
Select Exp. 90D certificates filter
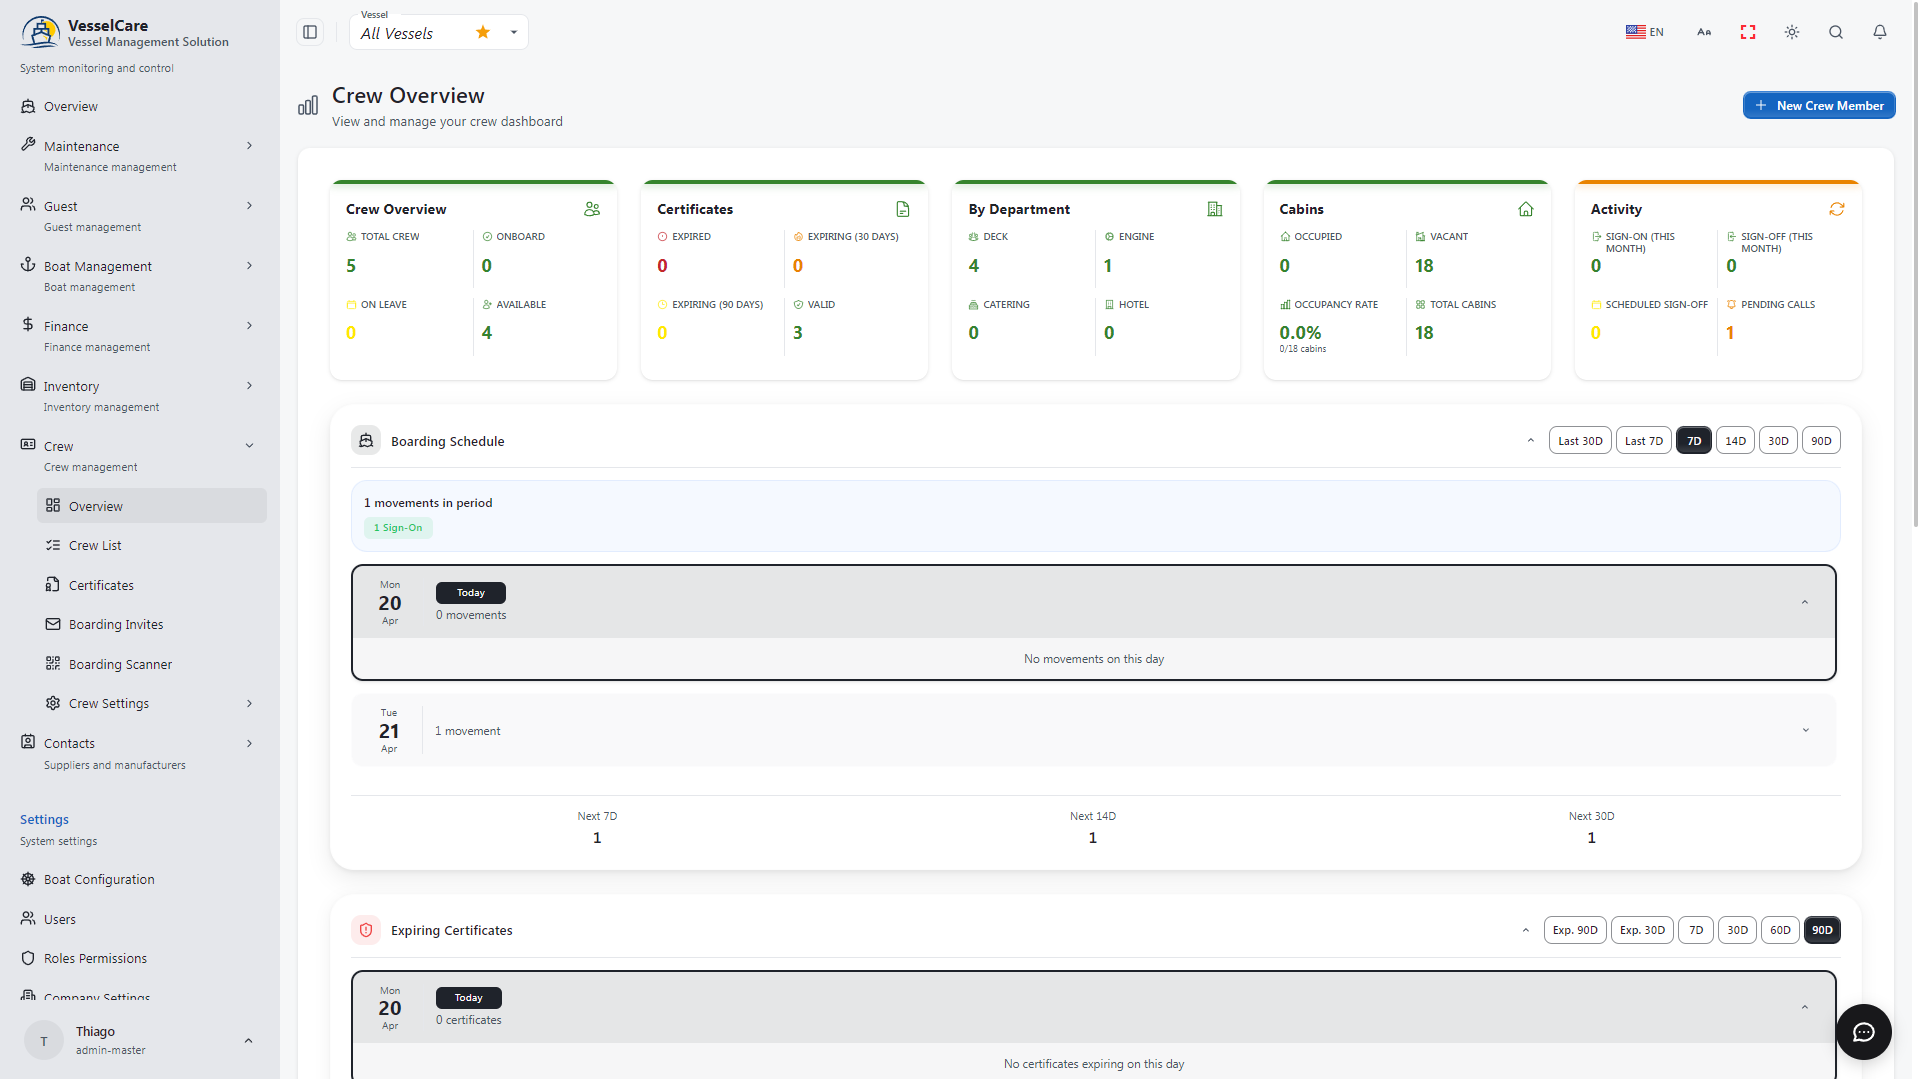(1575, 930)
